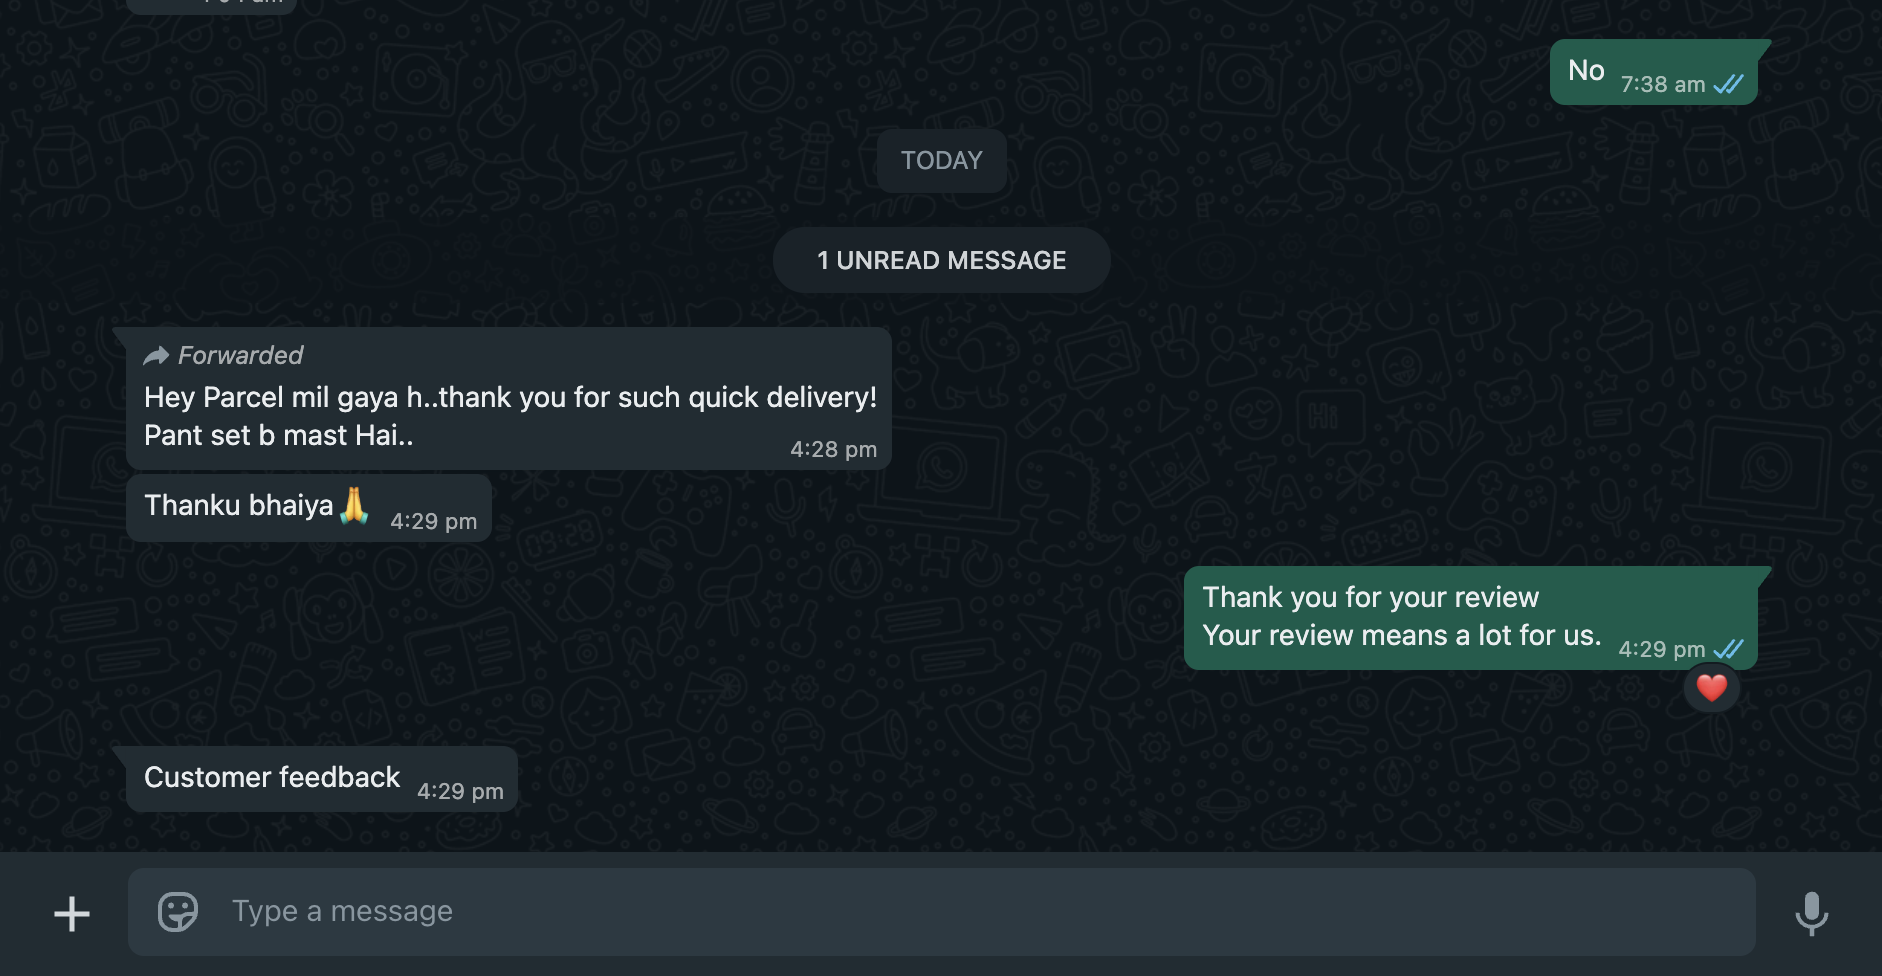1882x976 pixels.
Task: Click the "1 UNREAD MESSAGE" banner
Action: point(941,261)
